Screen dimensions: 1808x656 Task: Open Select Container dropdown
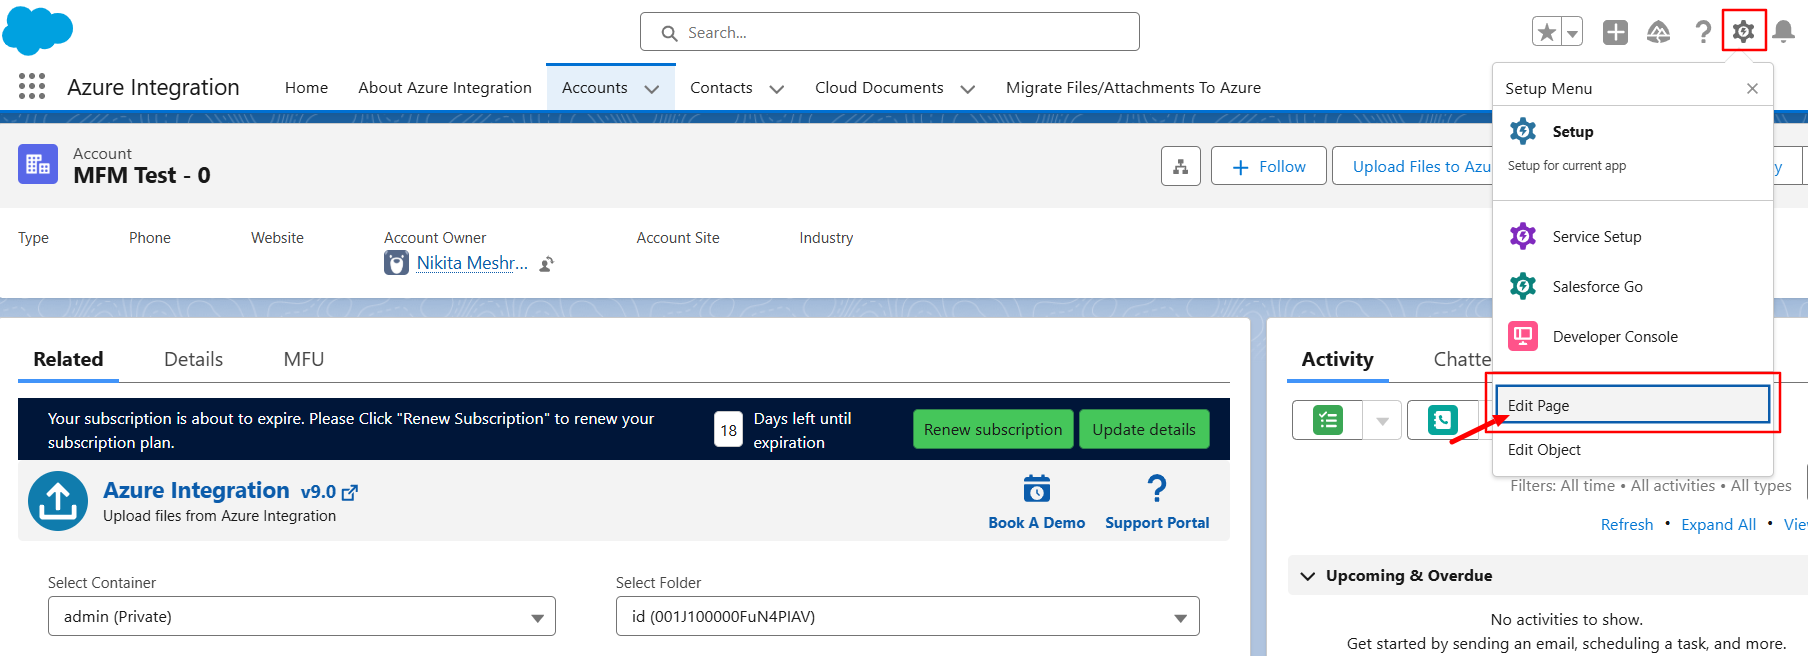(302, 616)
